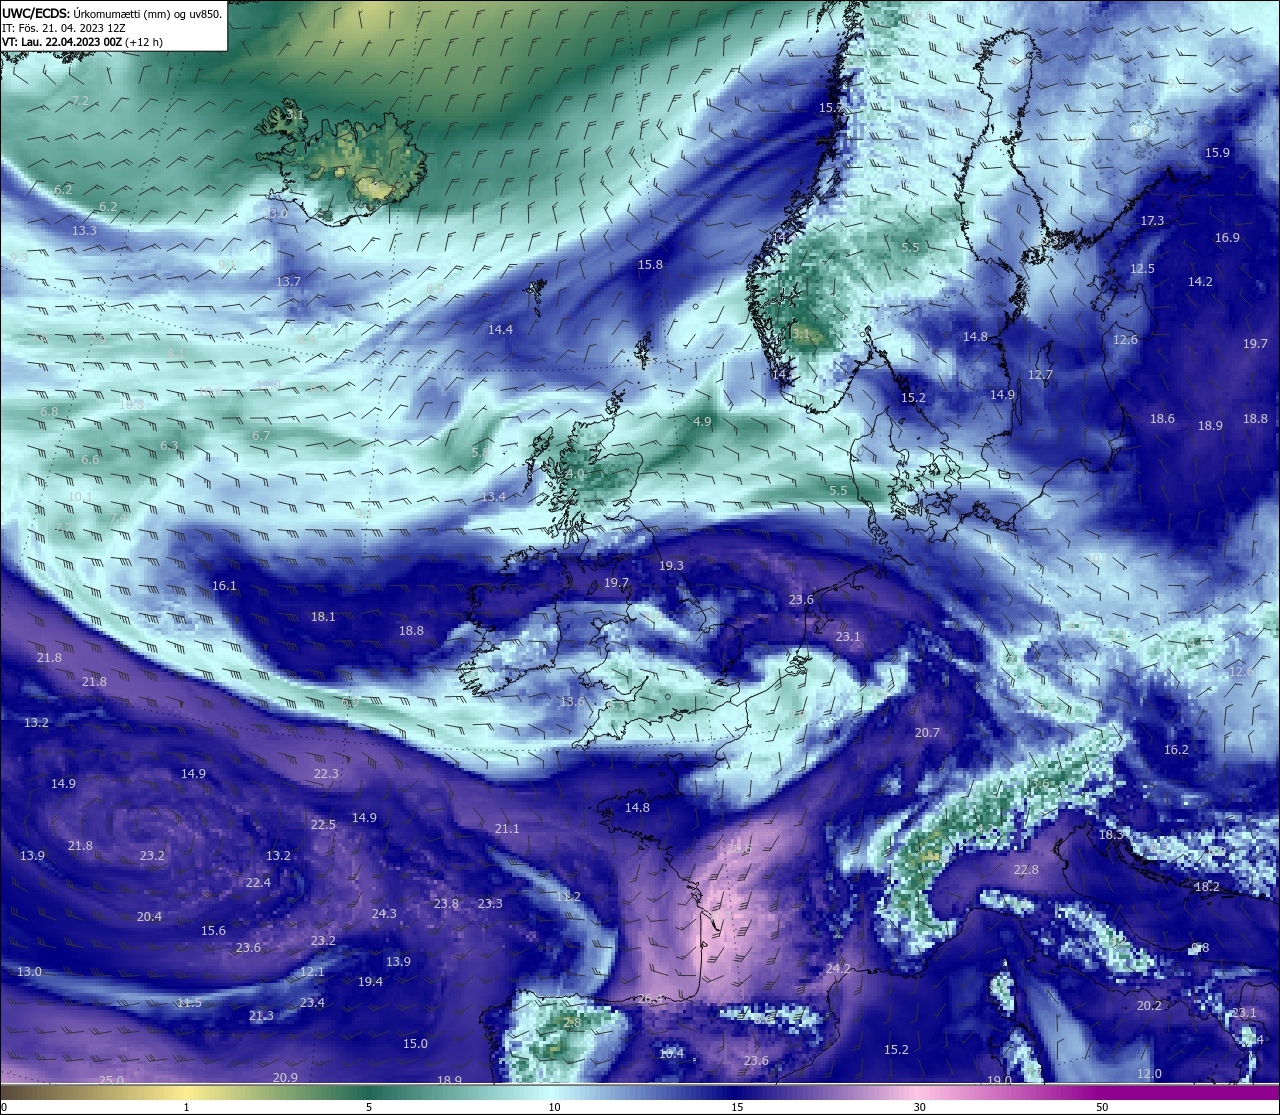Click the value 23.4 in the southwest
This screenshot has width=1280, height=1115.
[312, 1003]
